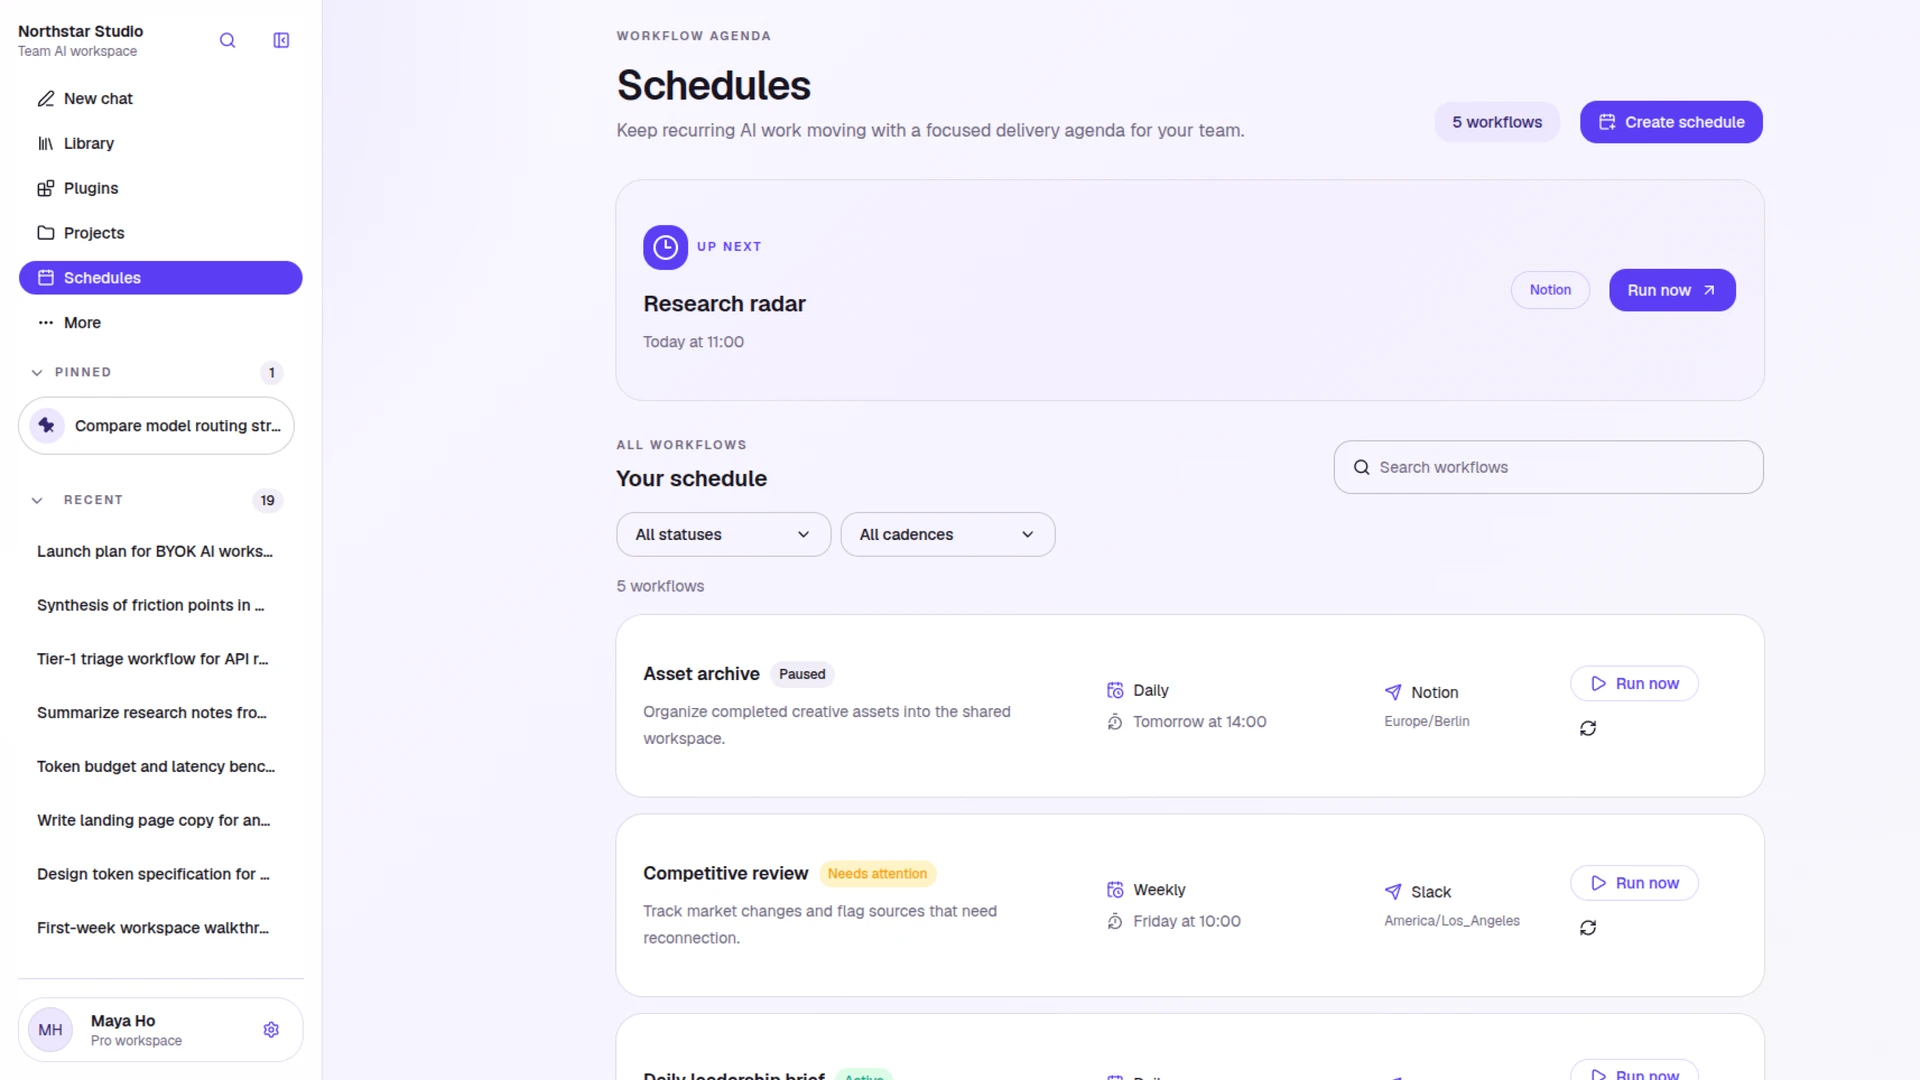Viewport: 1920px width, 1080px height.
Task: Click refresh icon in Competitive review card
Action: click(1588, 928)
